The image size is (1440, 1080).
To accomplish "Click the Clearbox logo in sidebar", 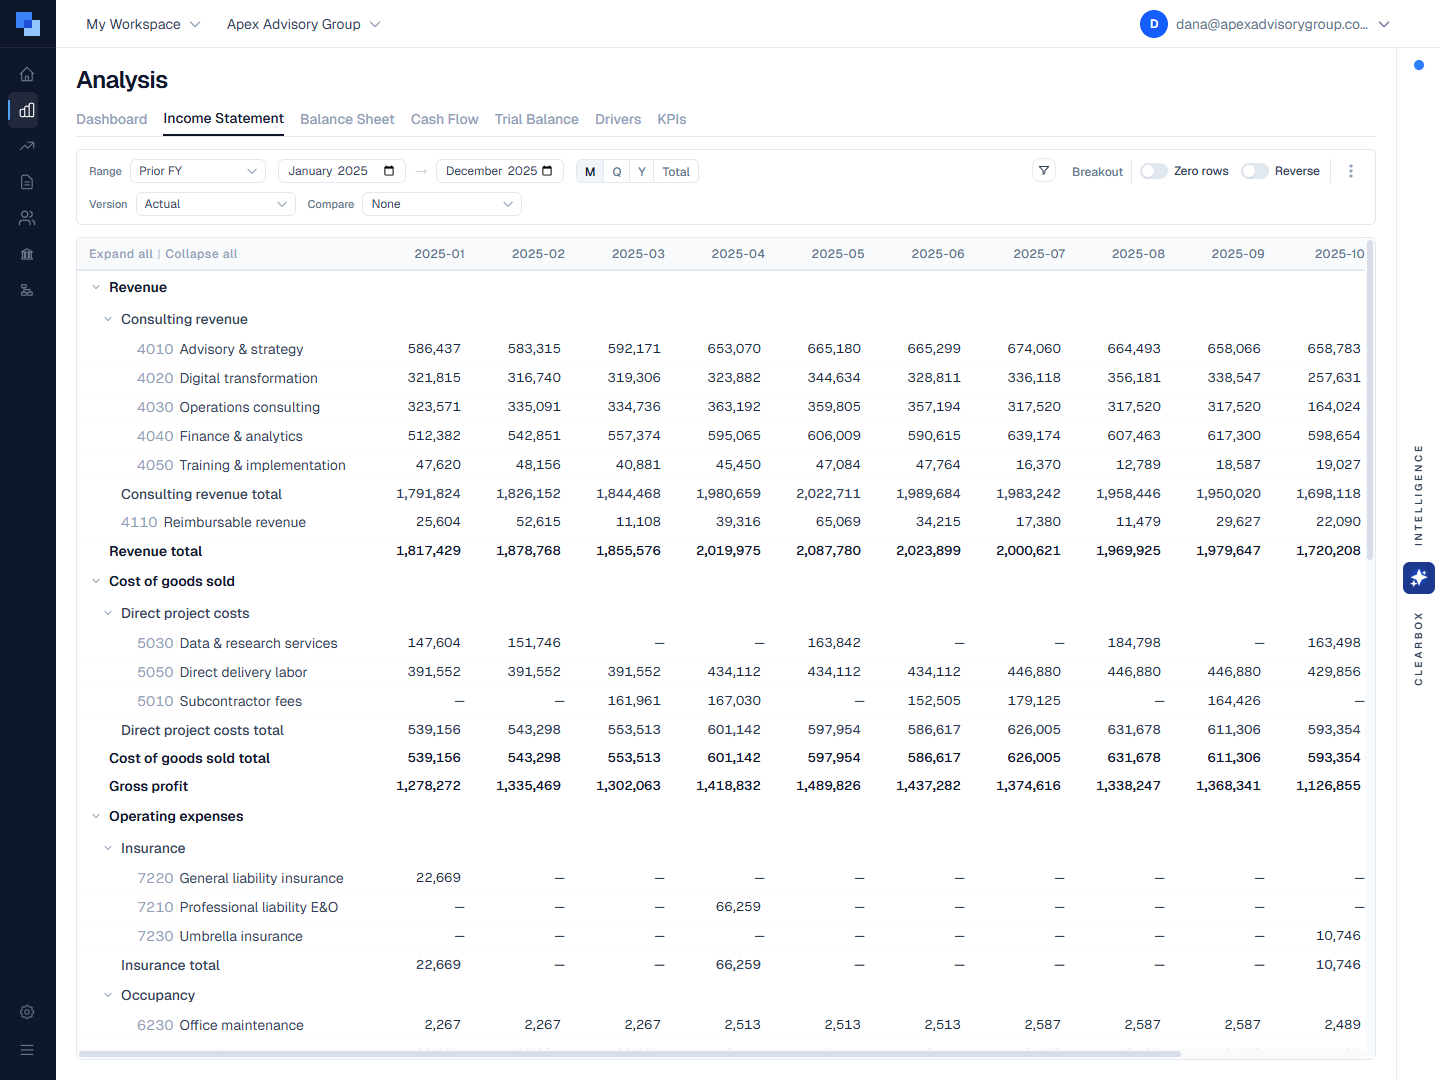I will pos(27,24).
